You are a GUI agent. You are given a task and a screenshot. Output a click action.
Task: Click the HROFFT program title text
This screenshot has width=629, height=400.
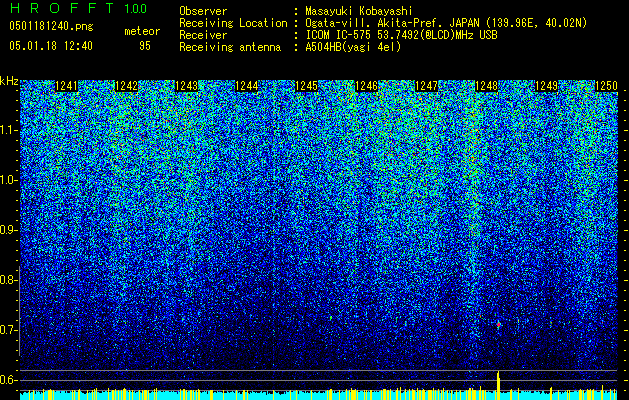tap(63, 8)
